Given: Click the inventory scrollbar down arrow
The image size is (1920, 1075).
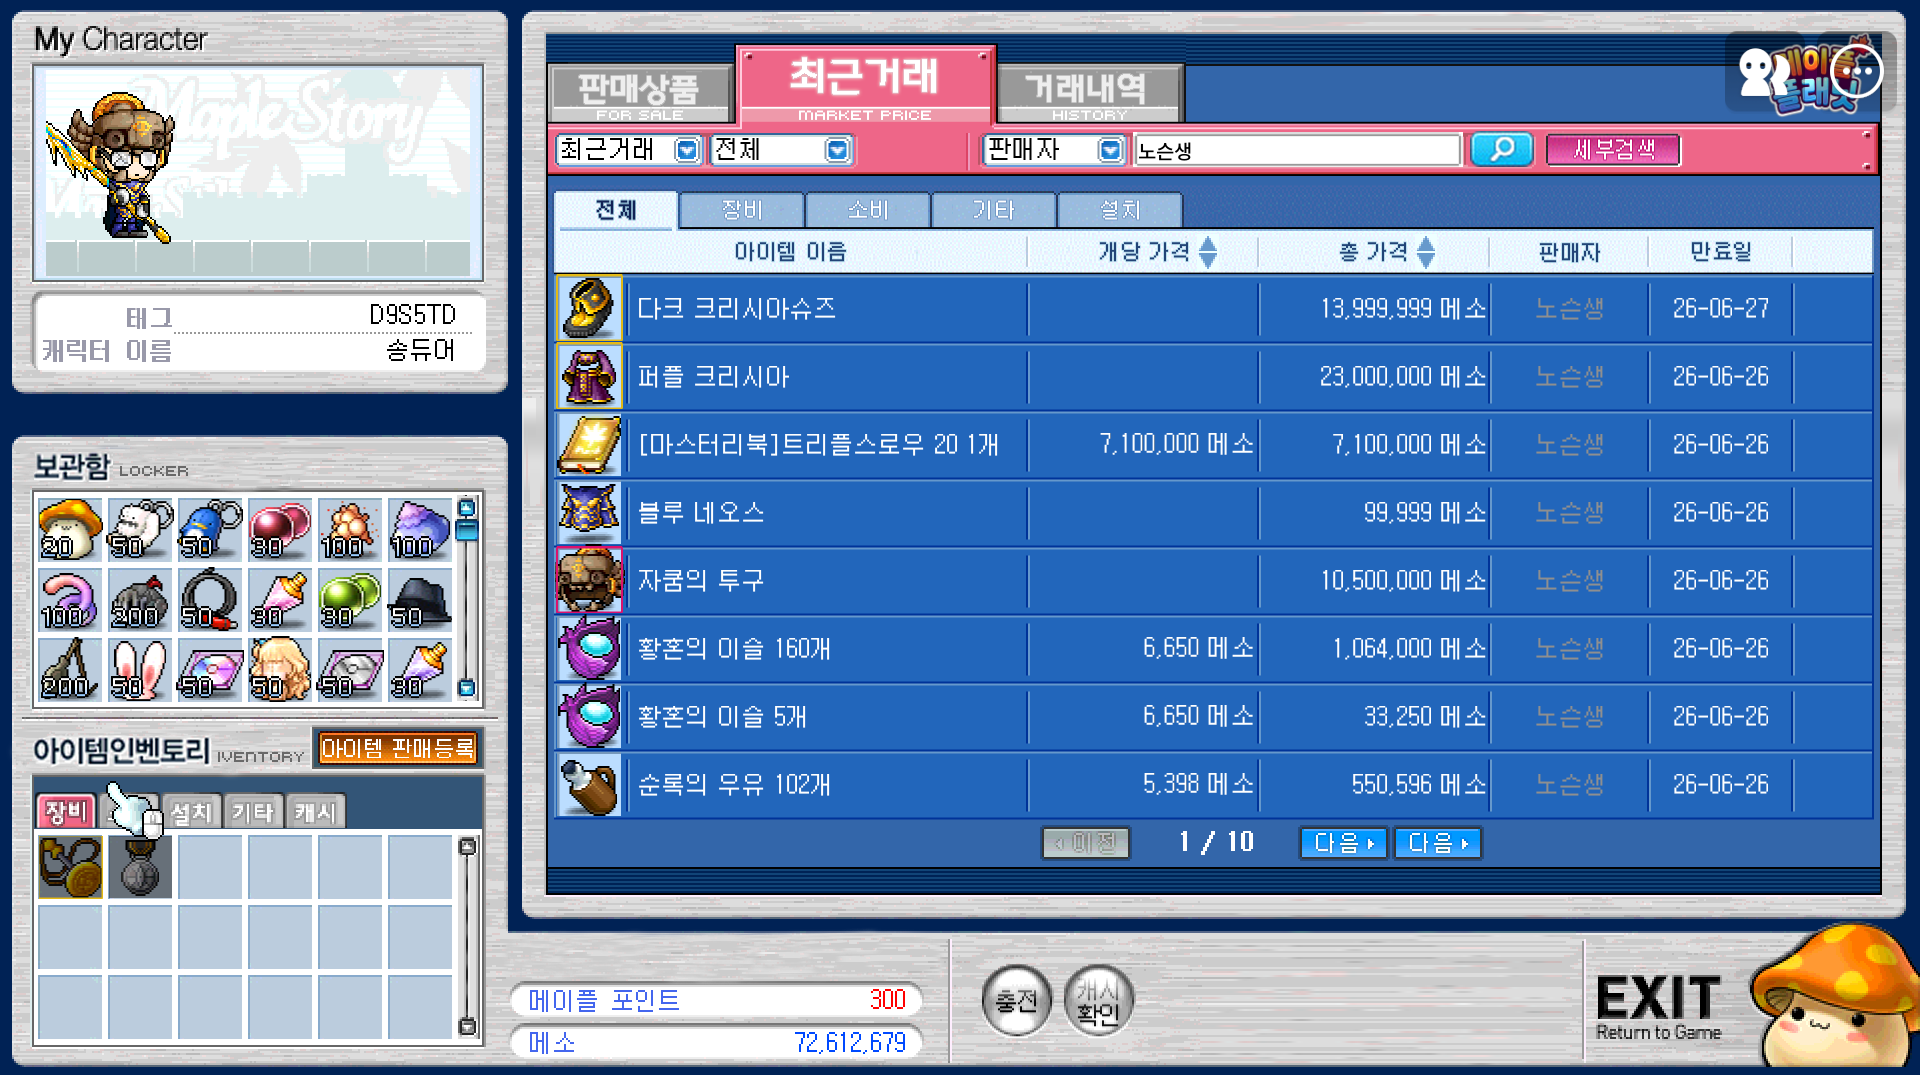Looking at the screenshot, I should (467, 1026).
